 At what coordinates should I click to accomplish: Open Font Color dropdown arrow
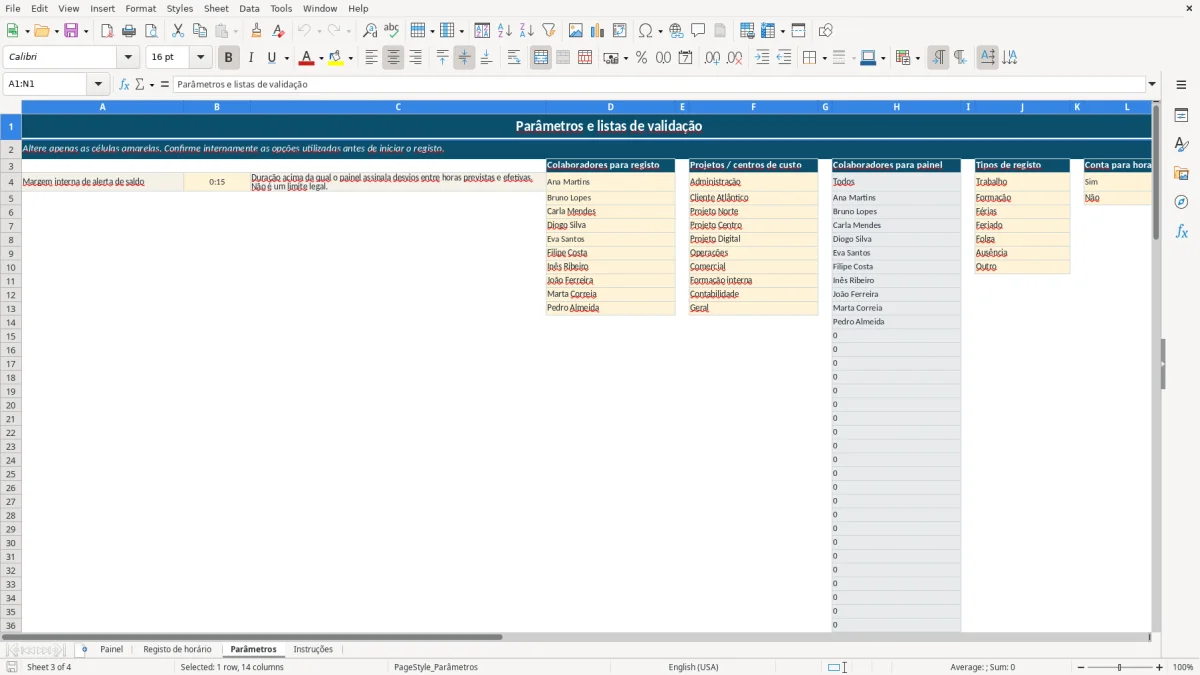pos(321,58)
